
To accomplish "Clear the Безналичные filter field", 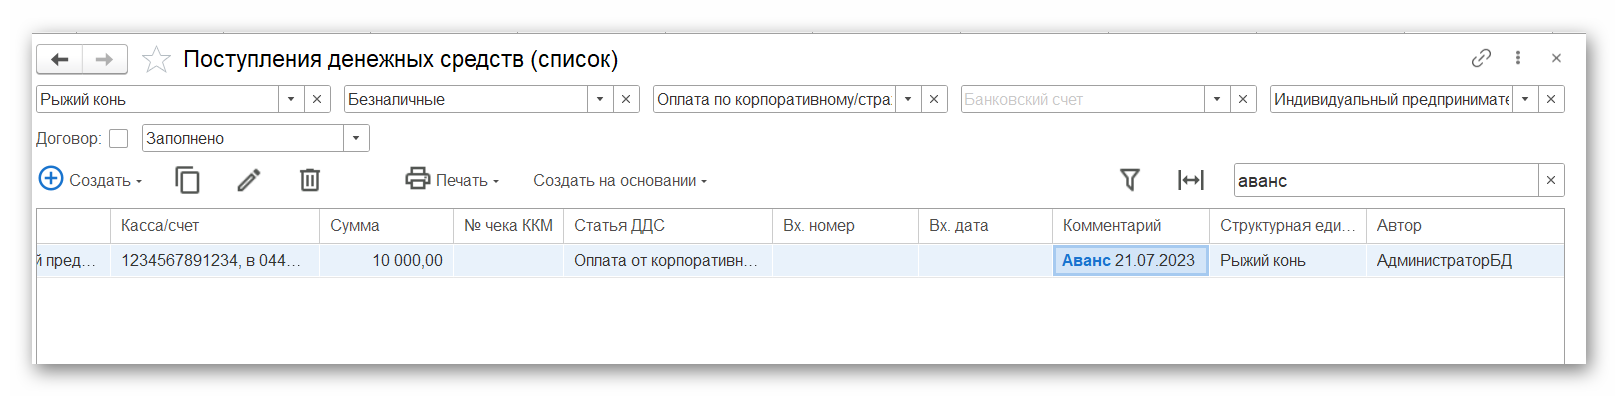I will tap(626, 99).
